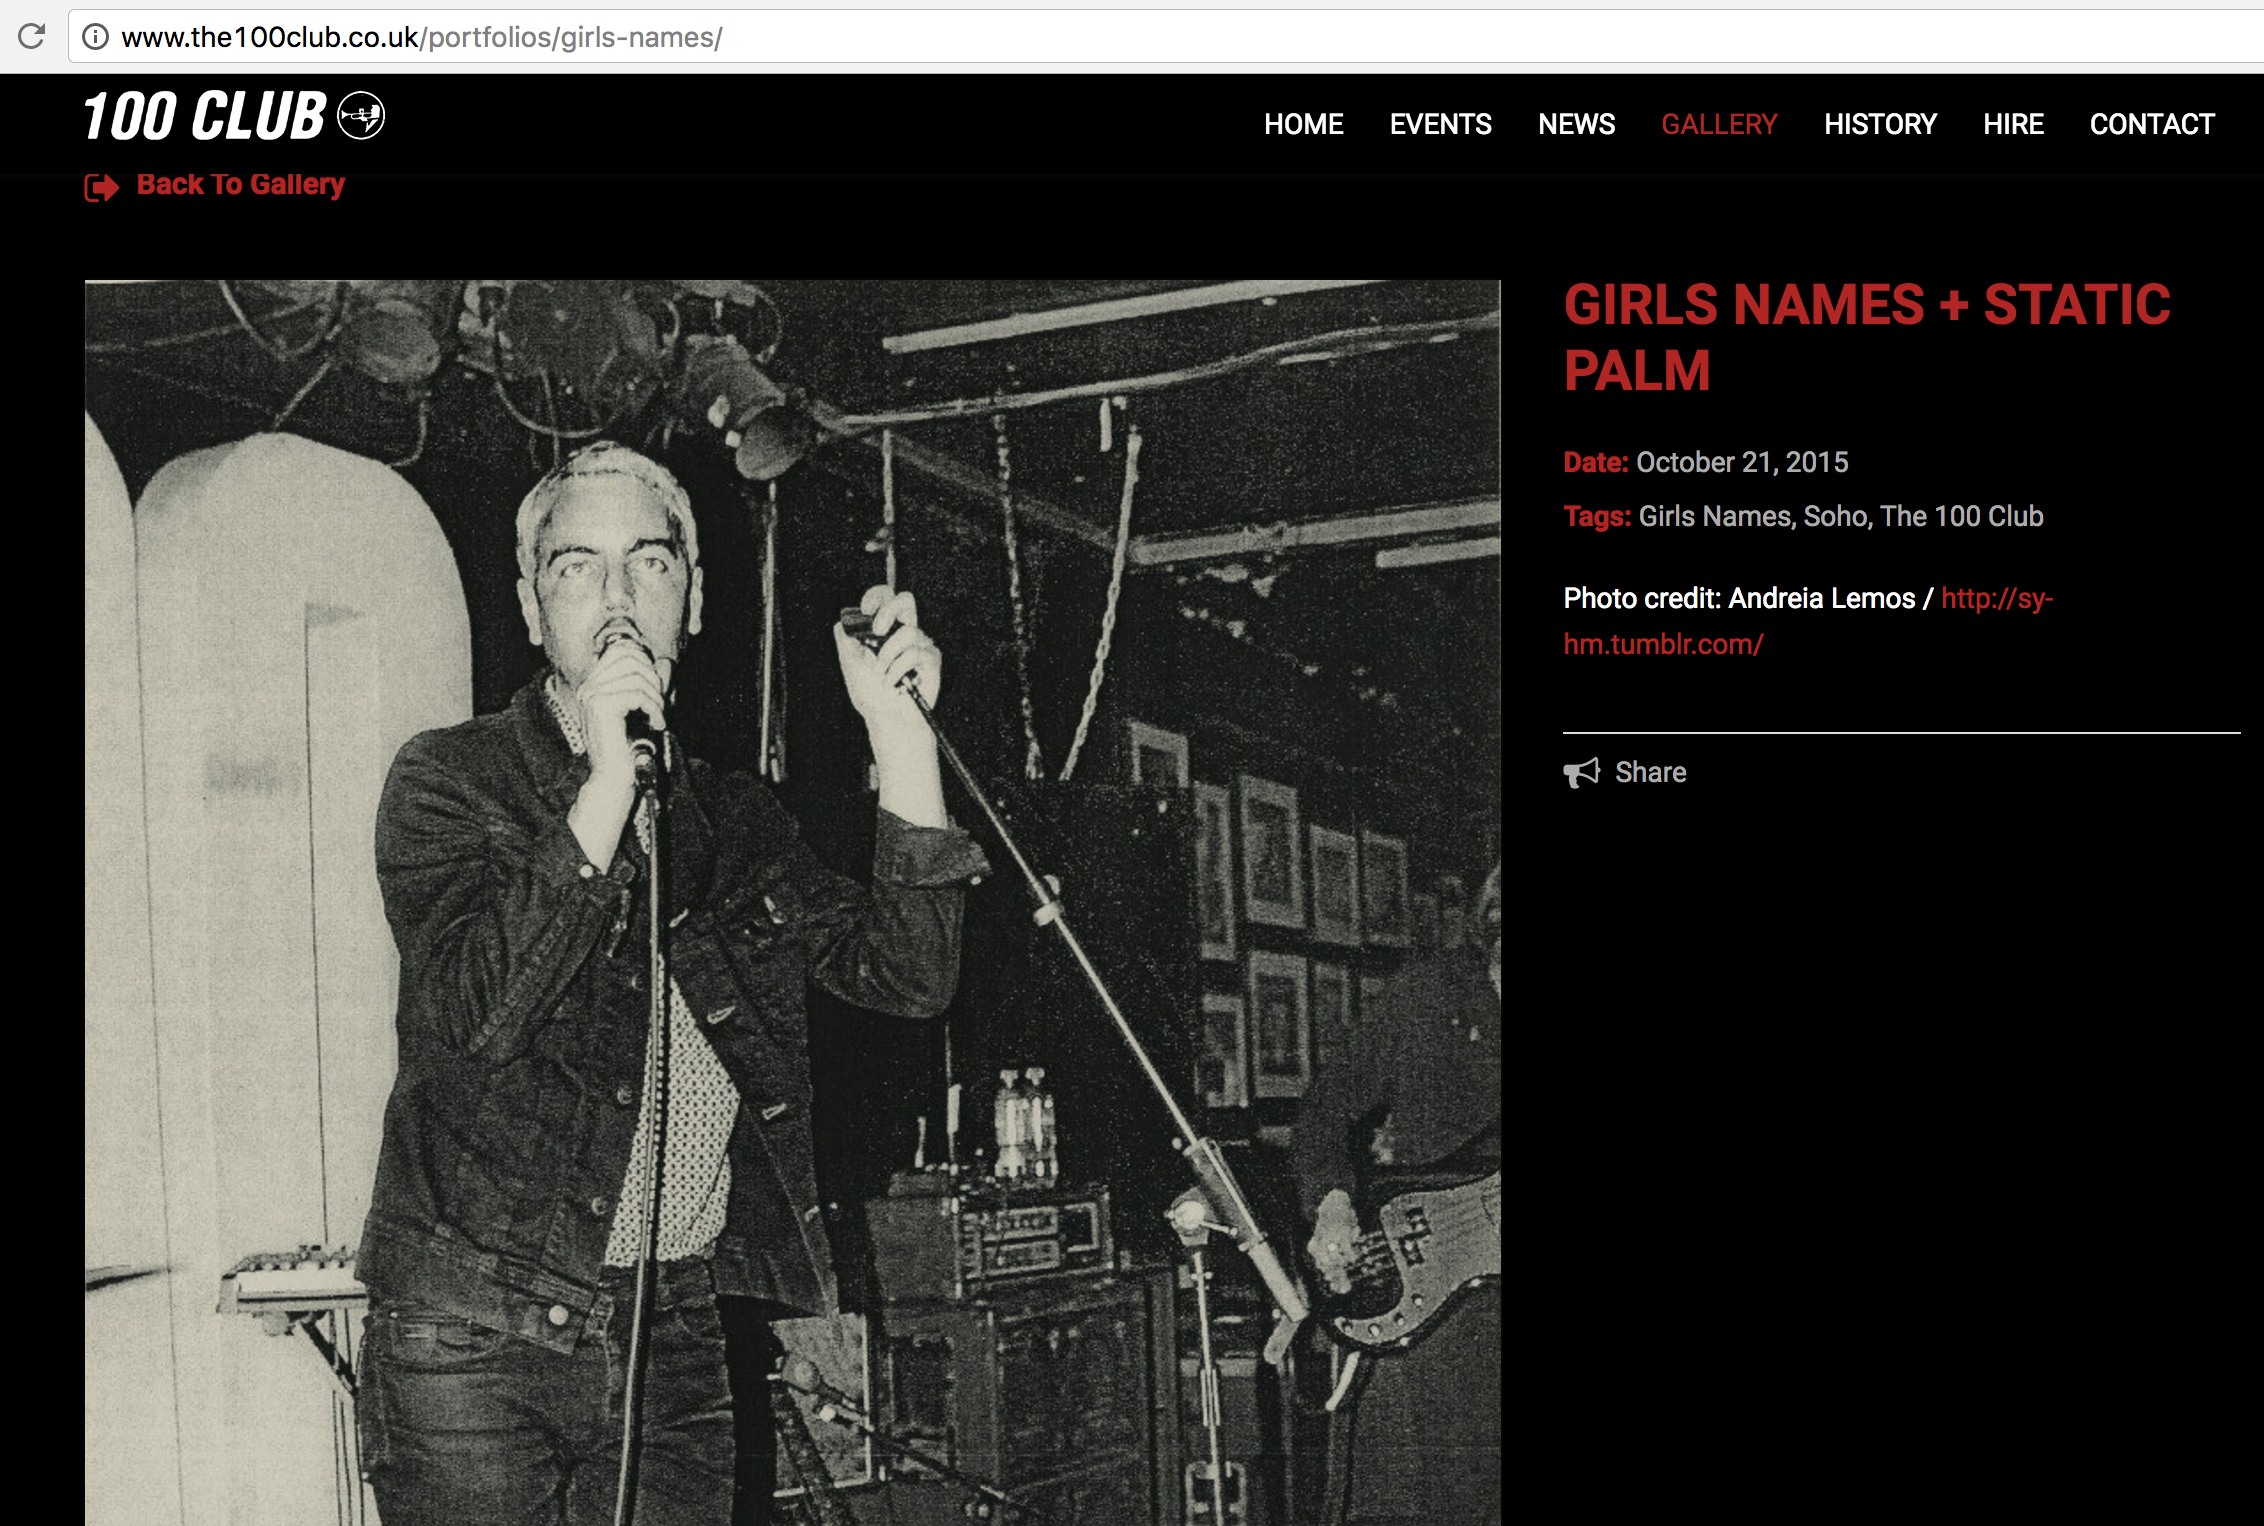Open the 100 CLUB logo text
Image resolution: width=2264 pixels, height=1526 pixels.
click(x=204, y=116)
